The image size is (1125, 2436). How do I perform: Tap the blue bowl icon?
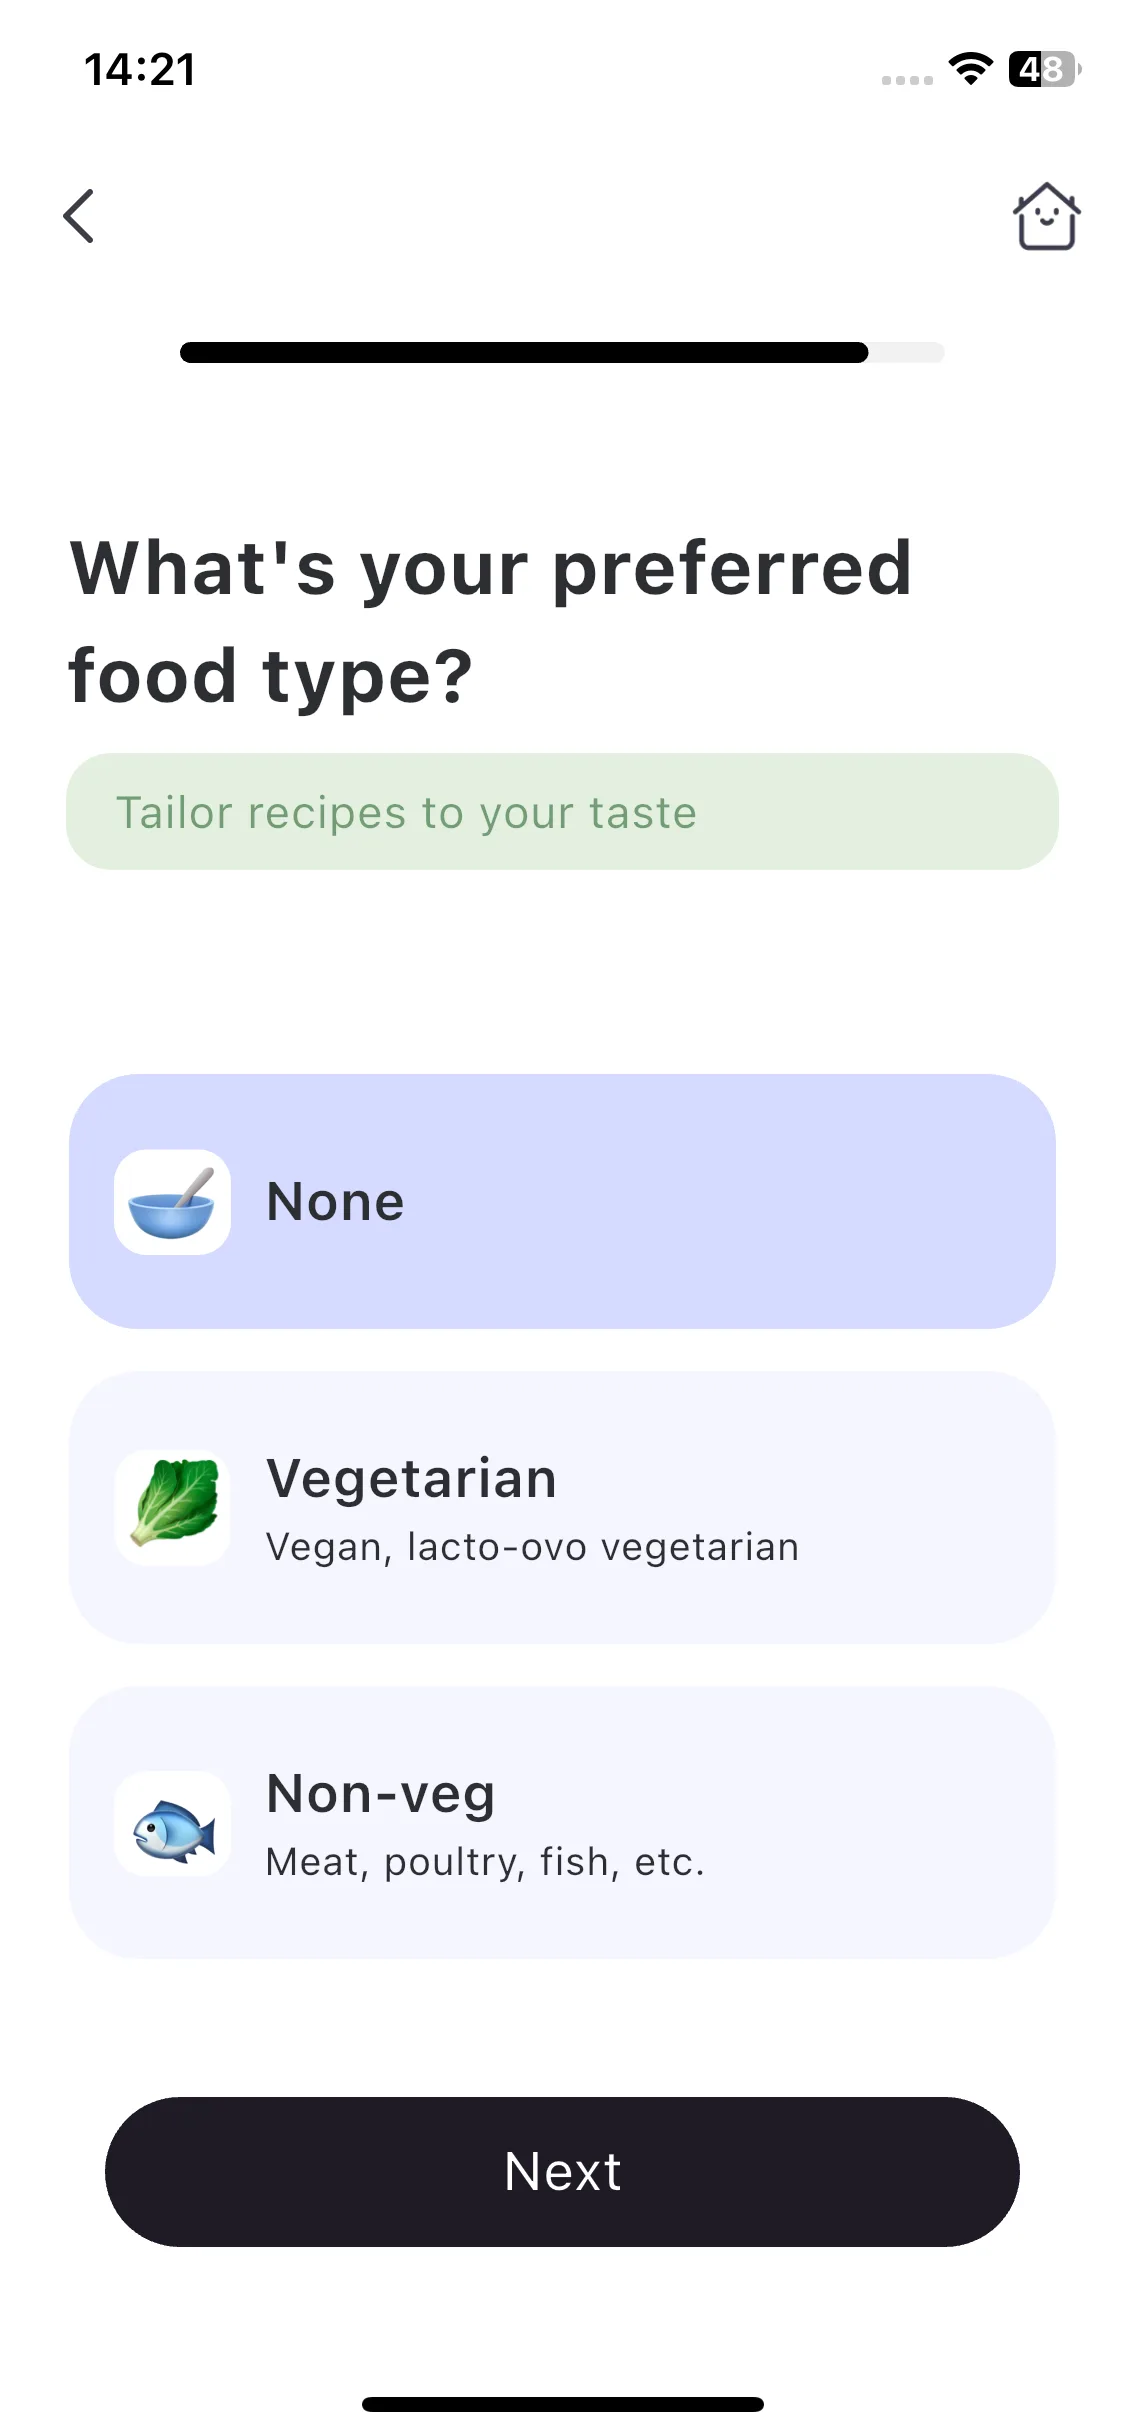[172, 1202]
